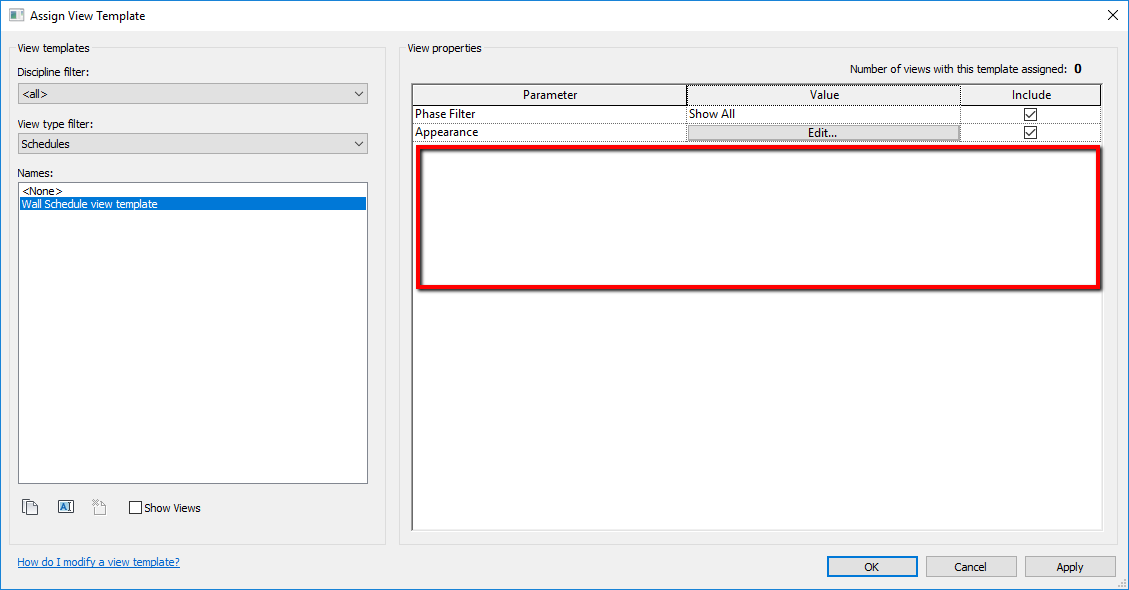Image resolution: width=1129 pixels, height=590 pixels.
Task: Uncheck Include for Phase Filter
Action: point(1030,113)
